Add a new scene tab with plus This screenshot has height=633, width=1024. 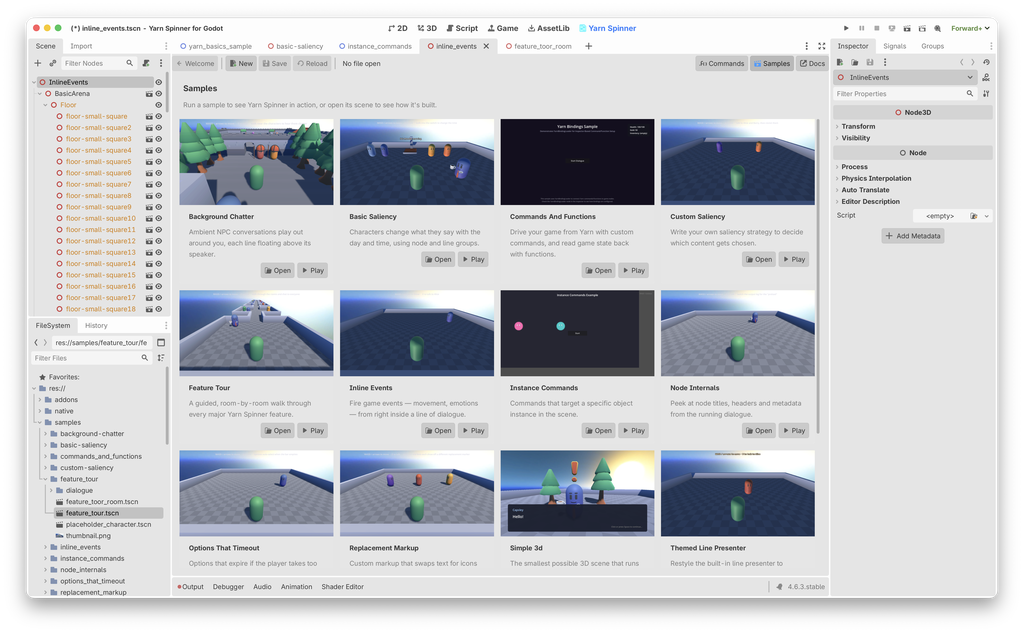[588, 46]
